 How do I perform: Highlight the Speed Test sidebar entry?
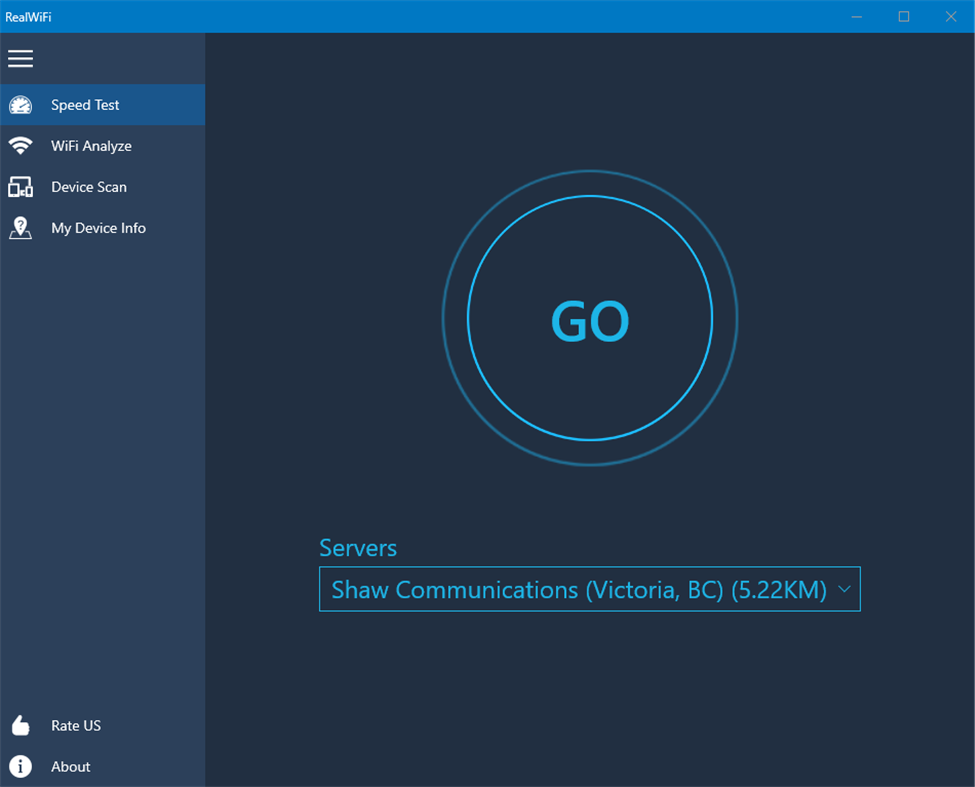point(85,104)
